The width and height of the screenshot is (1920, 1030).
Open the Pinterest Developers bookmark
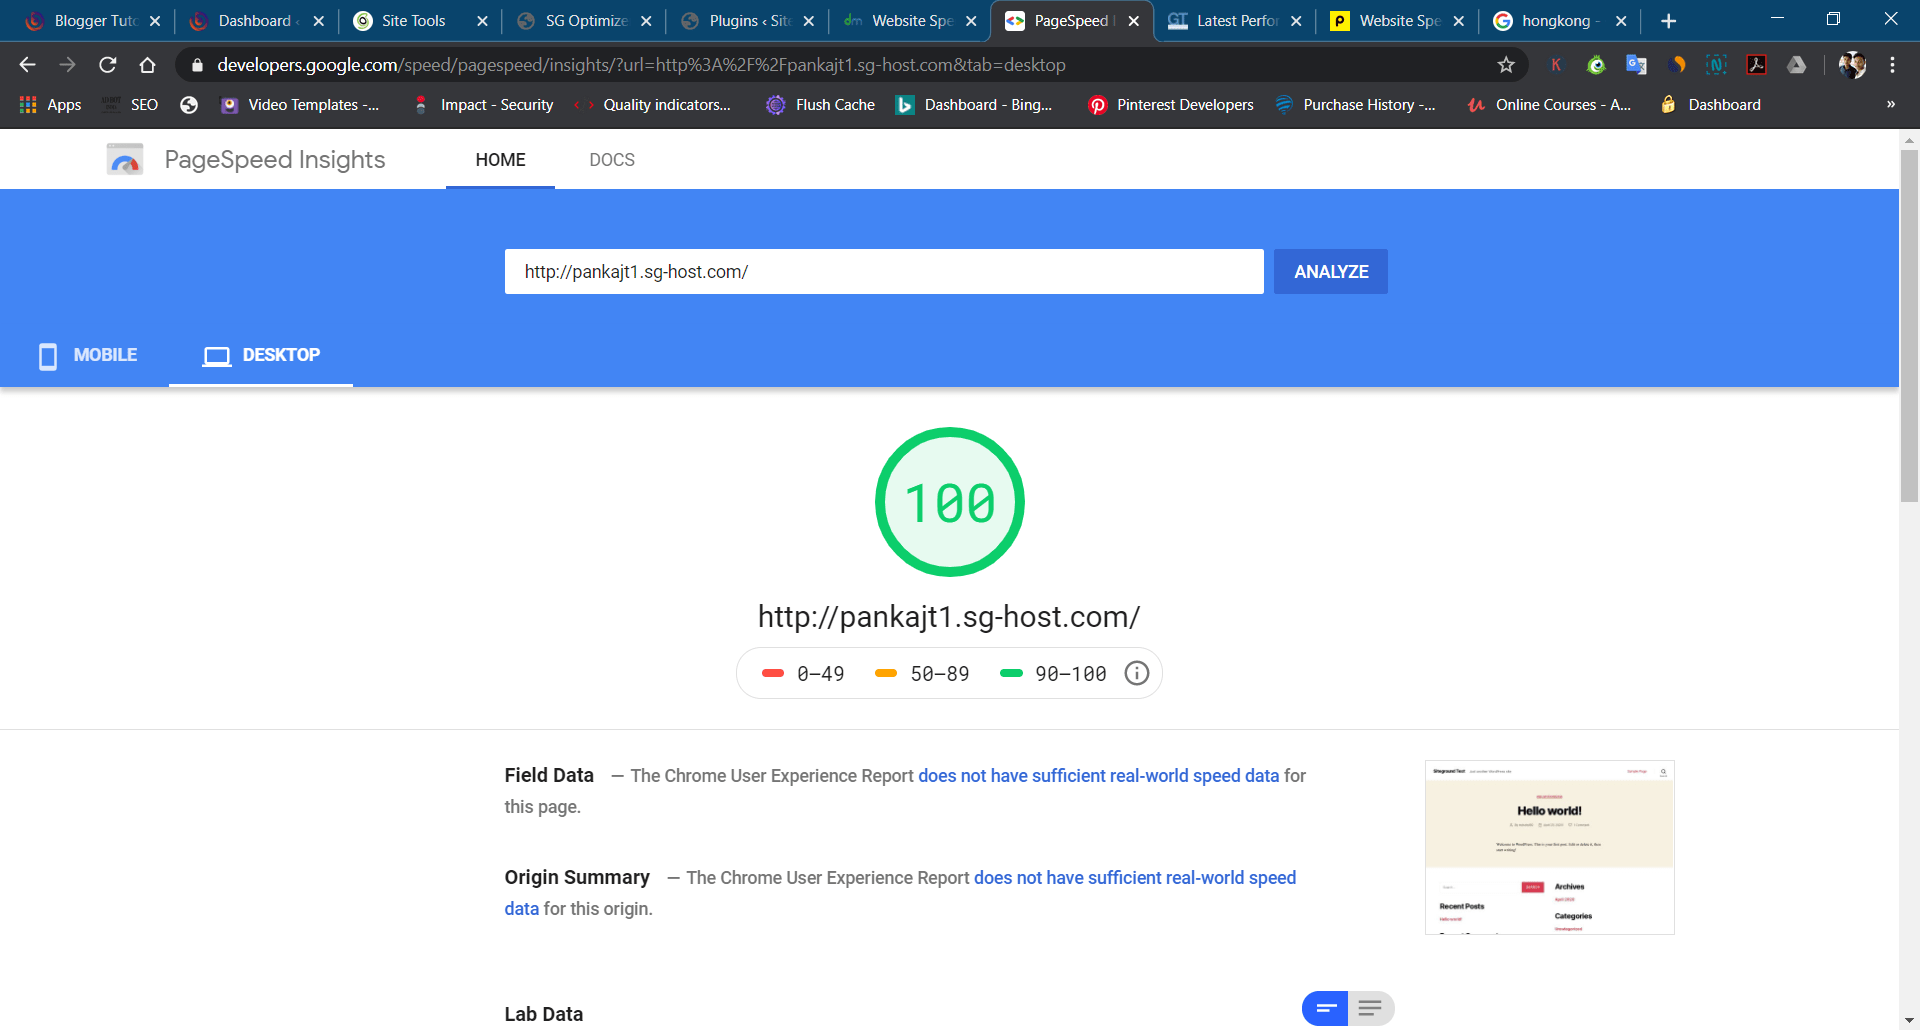pyautogui.click(x=1171, y=105)
